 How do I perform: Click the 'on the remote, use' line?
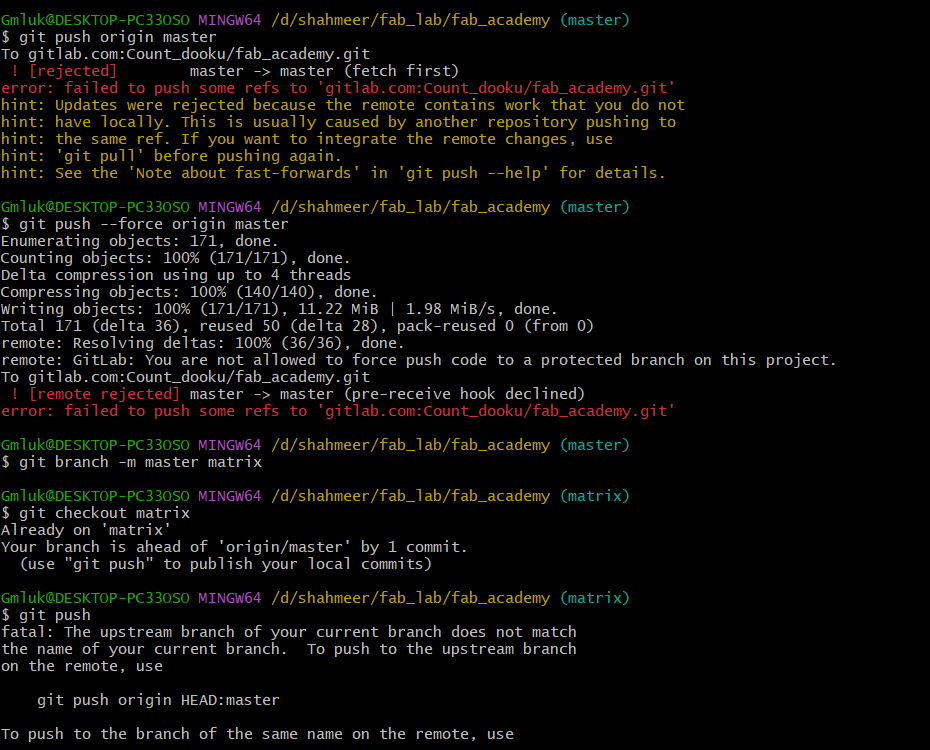(82, 666)
